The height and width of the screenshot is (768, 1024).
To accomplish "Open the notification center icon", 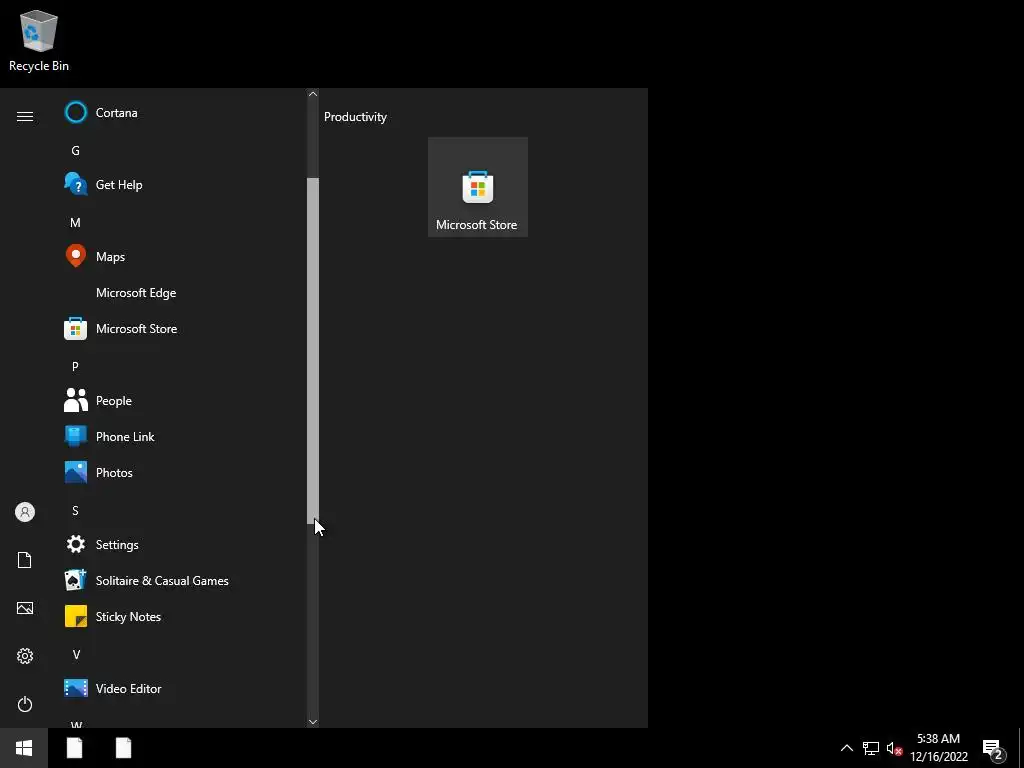I will click(993, 749).
